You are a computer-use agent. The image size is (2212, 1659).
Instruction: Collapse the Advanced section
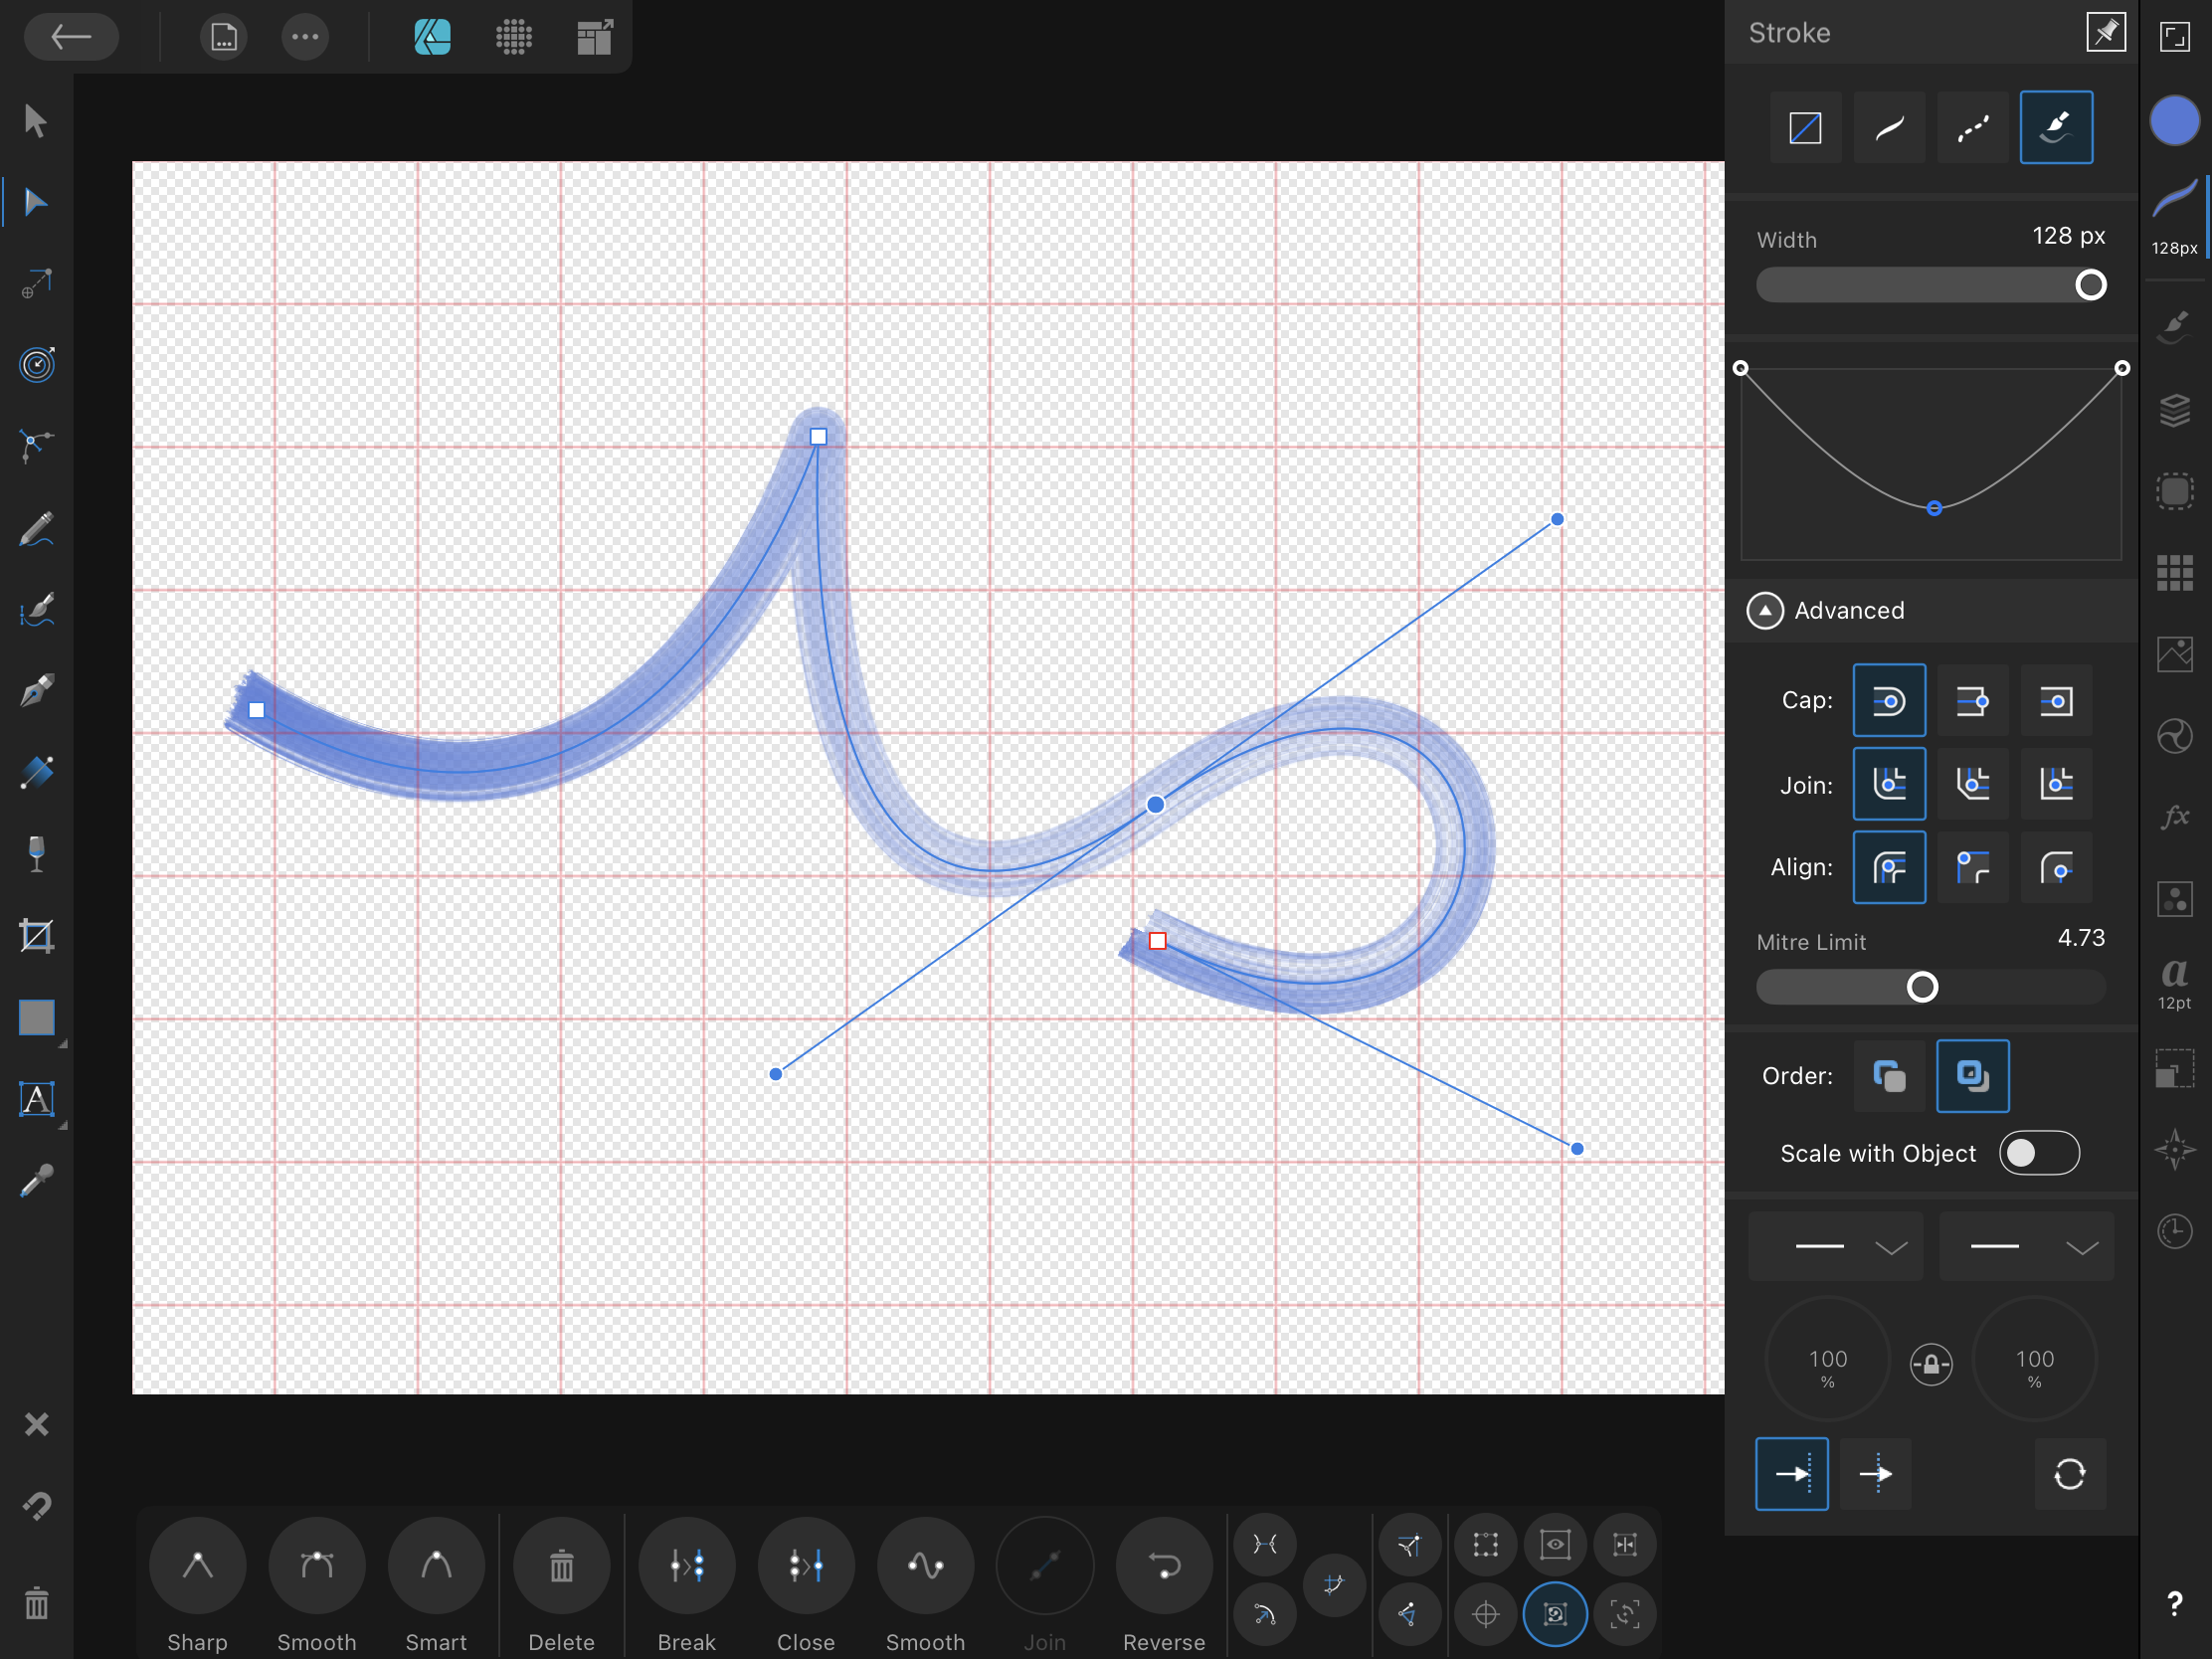pos(1765,610)
